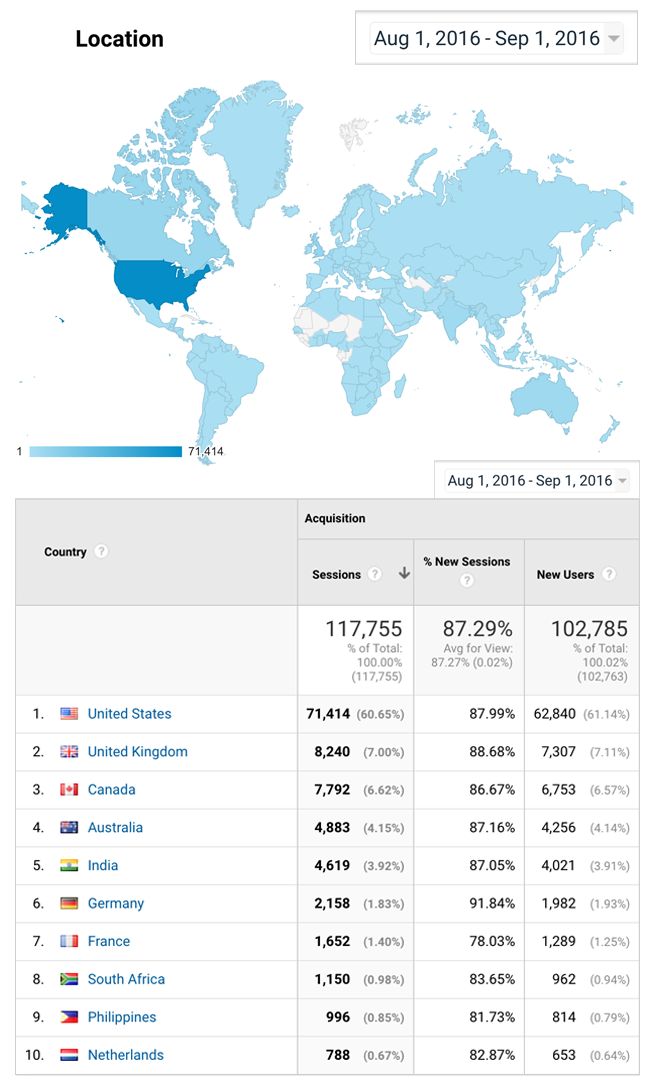Click the map legend maximum value 71,414

coord(206,451)
